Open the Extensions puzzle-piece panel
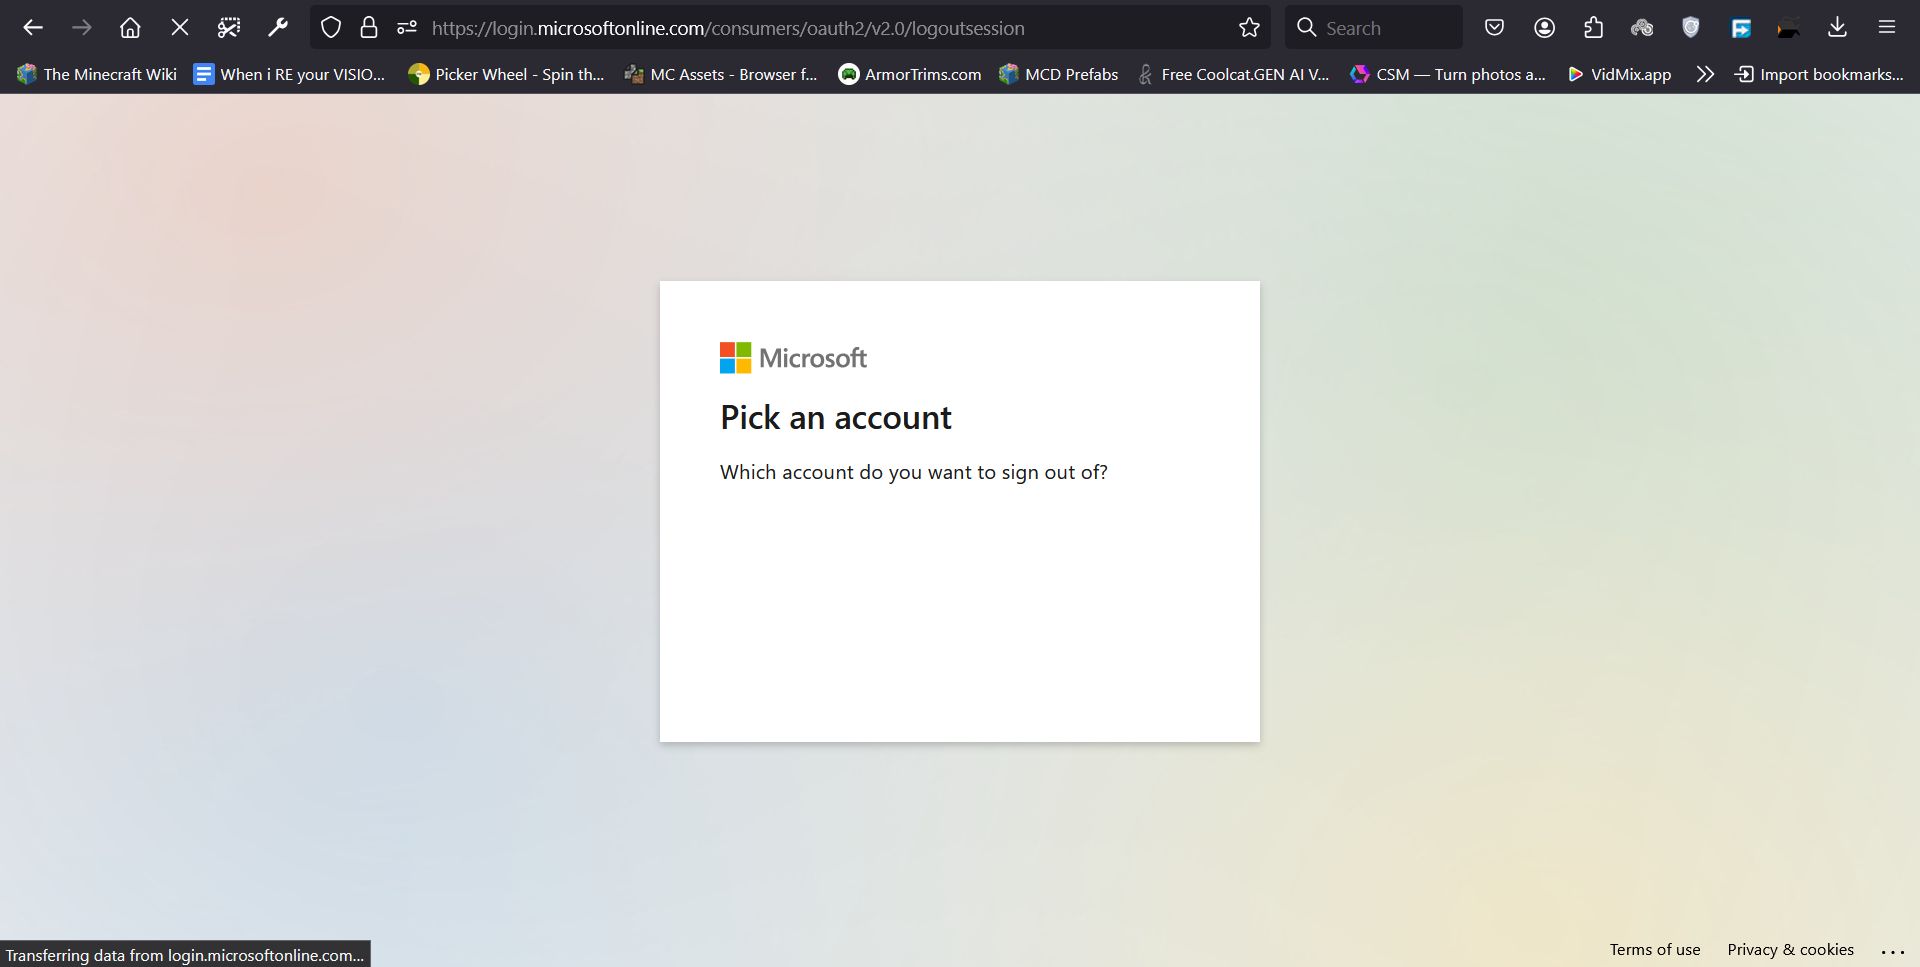The image size is (1920, 967). coord(1593,28)
